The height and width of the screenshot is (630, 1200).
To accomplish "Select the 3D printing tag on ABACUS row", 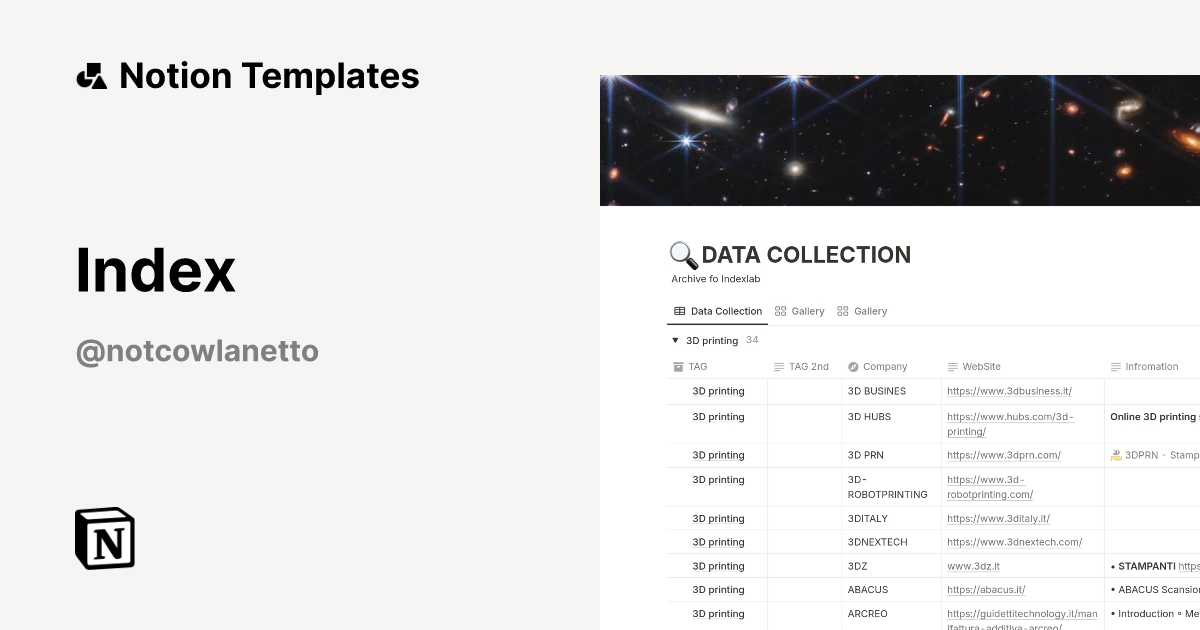I will pos(719,589).
